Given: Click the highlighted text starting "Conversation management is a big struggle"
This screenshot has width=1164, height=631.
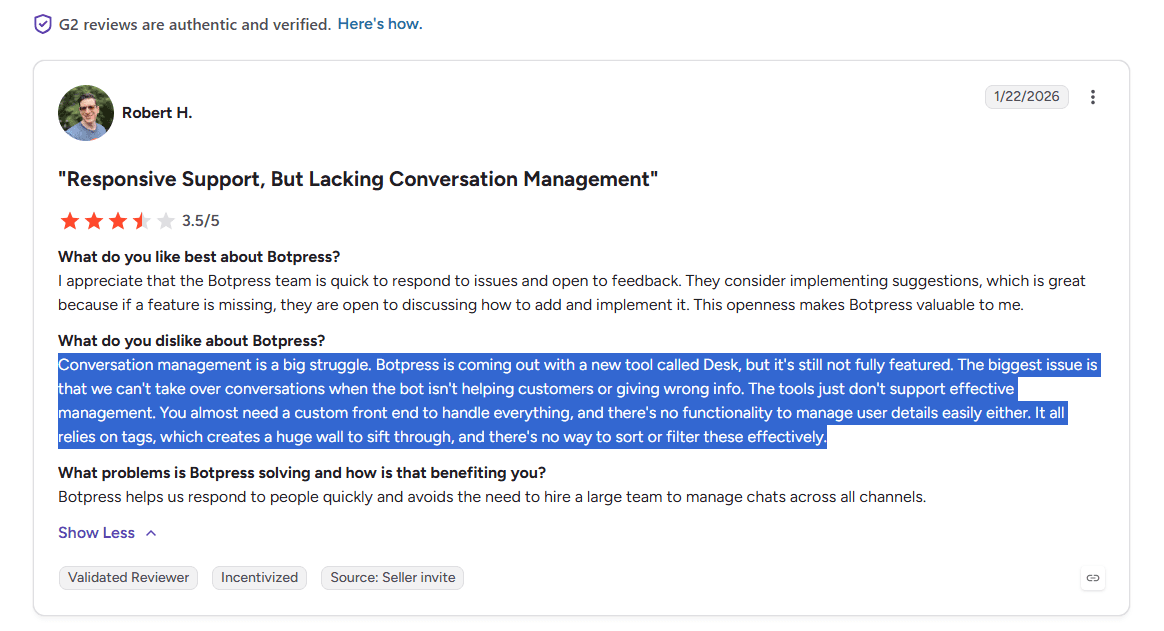Looking at the screenshot, I should click(579, 401).
